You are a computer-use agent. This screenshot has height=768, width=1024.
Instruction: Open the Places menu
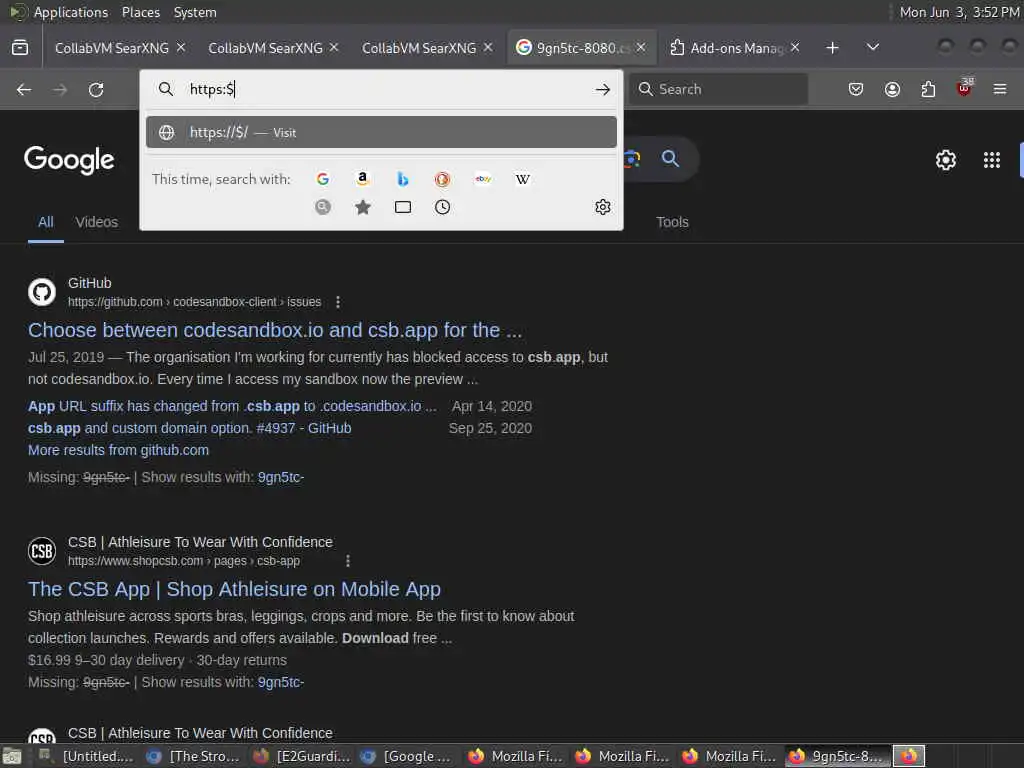pyautogui.click(x=140, y=12)
